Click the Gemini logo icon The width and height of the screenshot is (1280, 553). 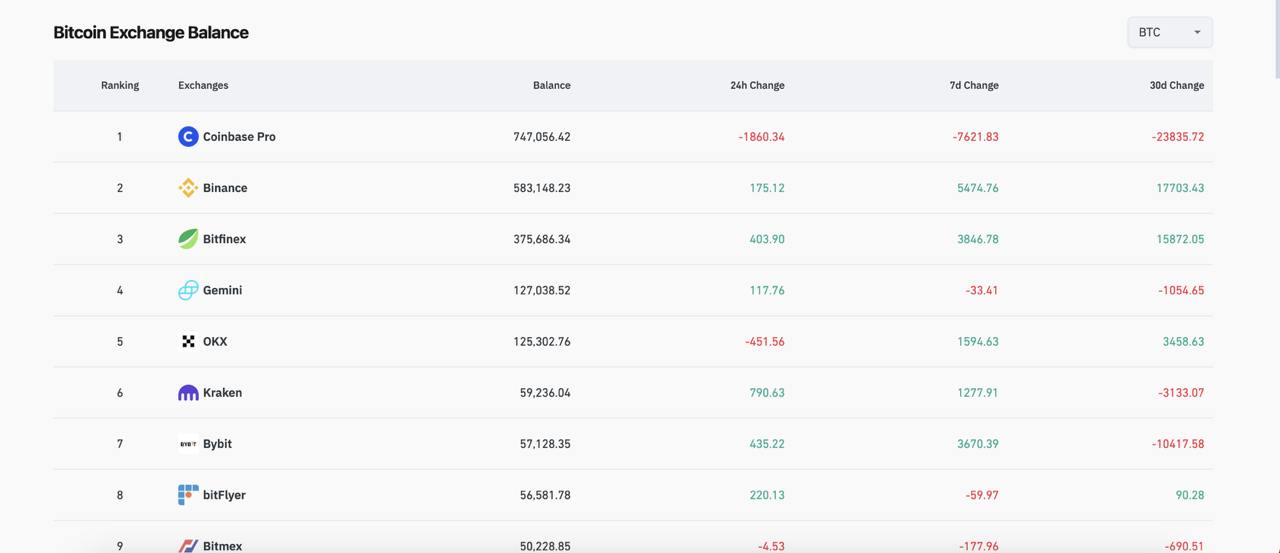coord(188,290)
